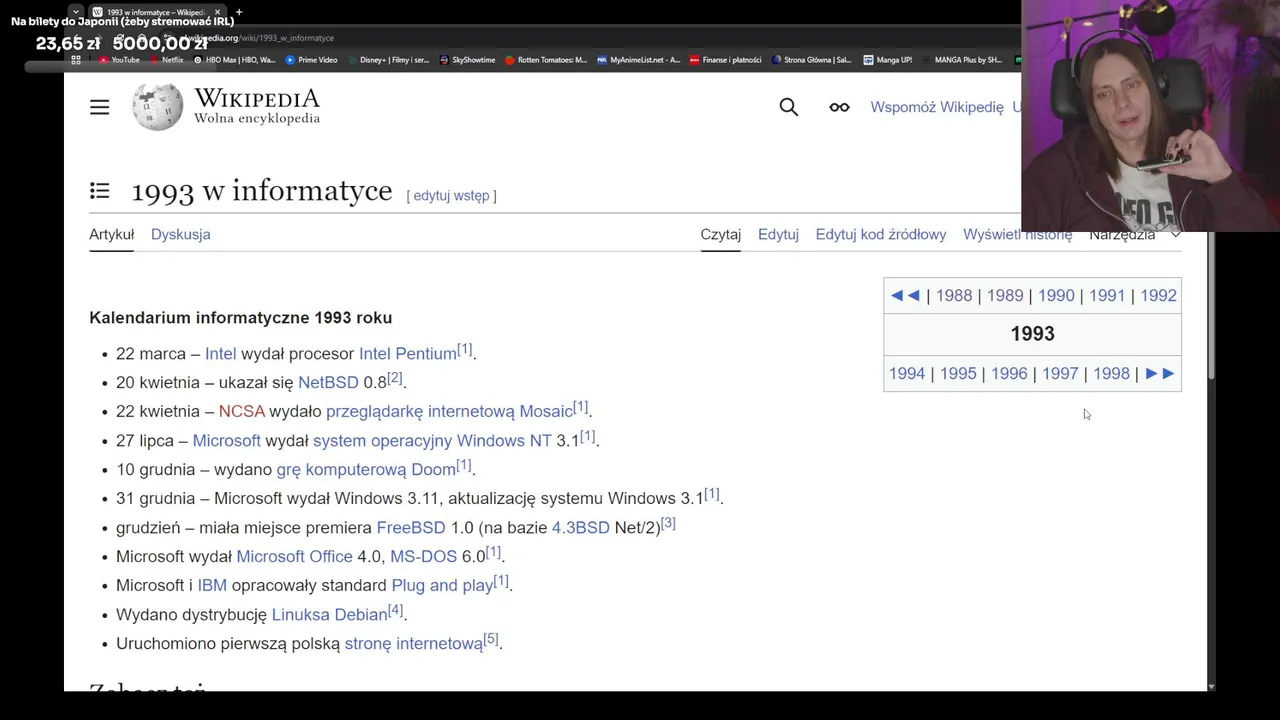This screenshot has height=720, width=1280.
Task: Open the Linuksa Debian link
Action: pos(329,614)
